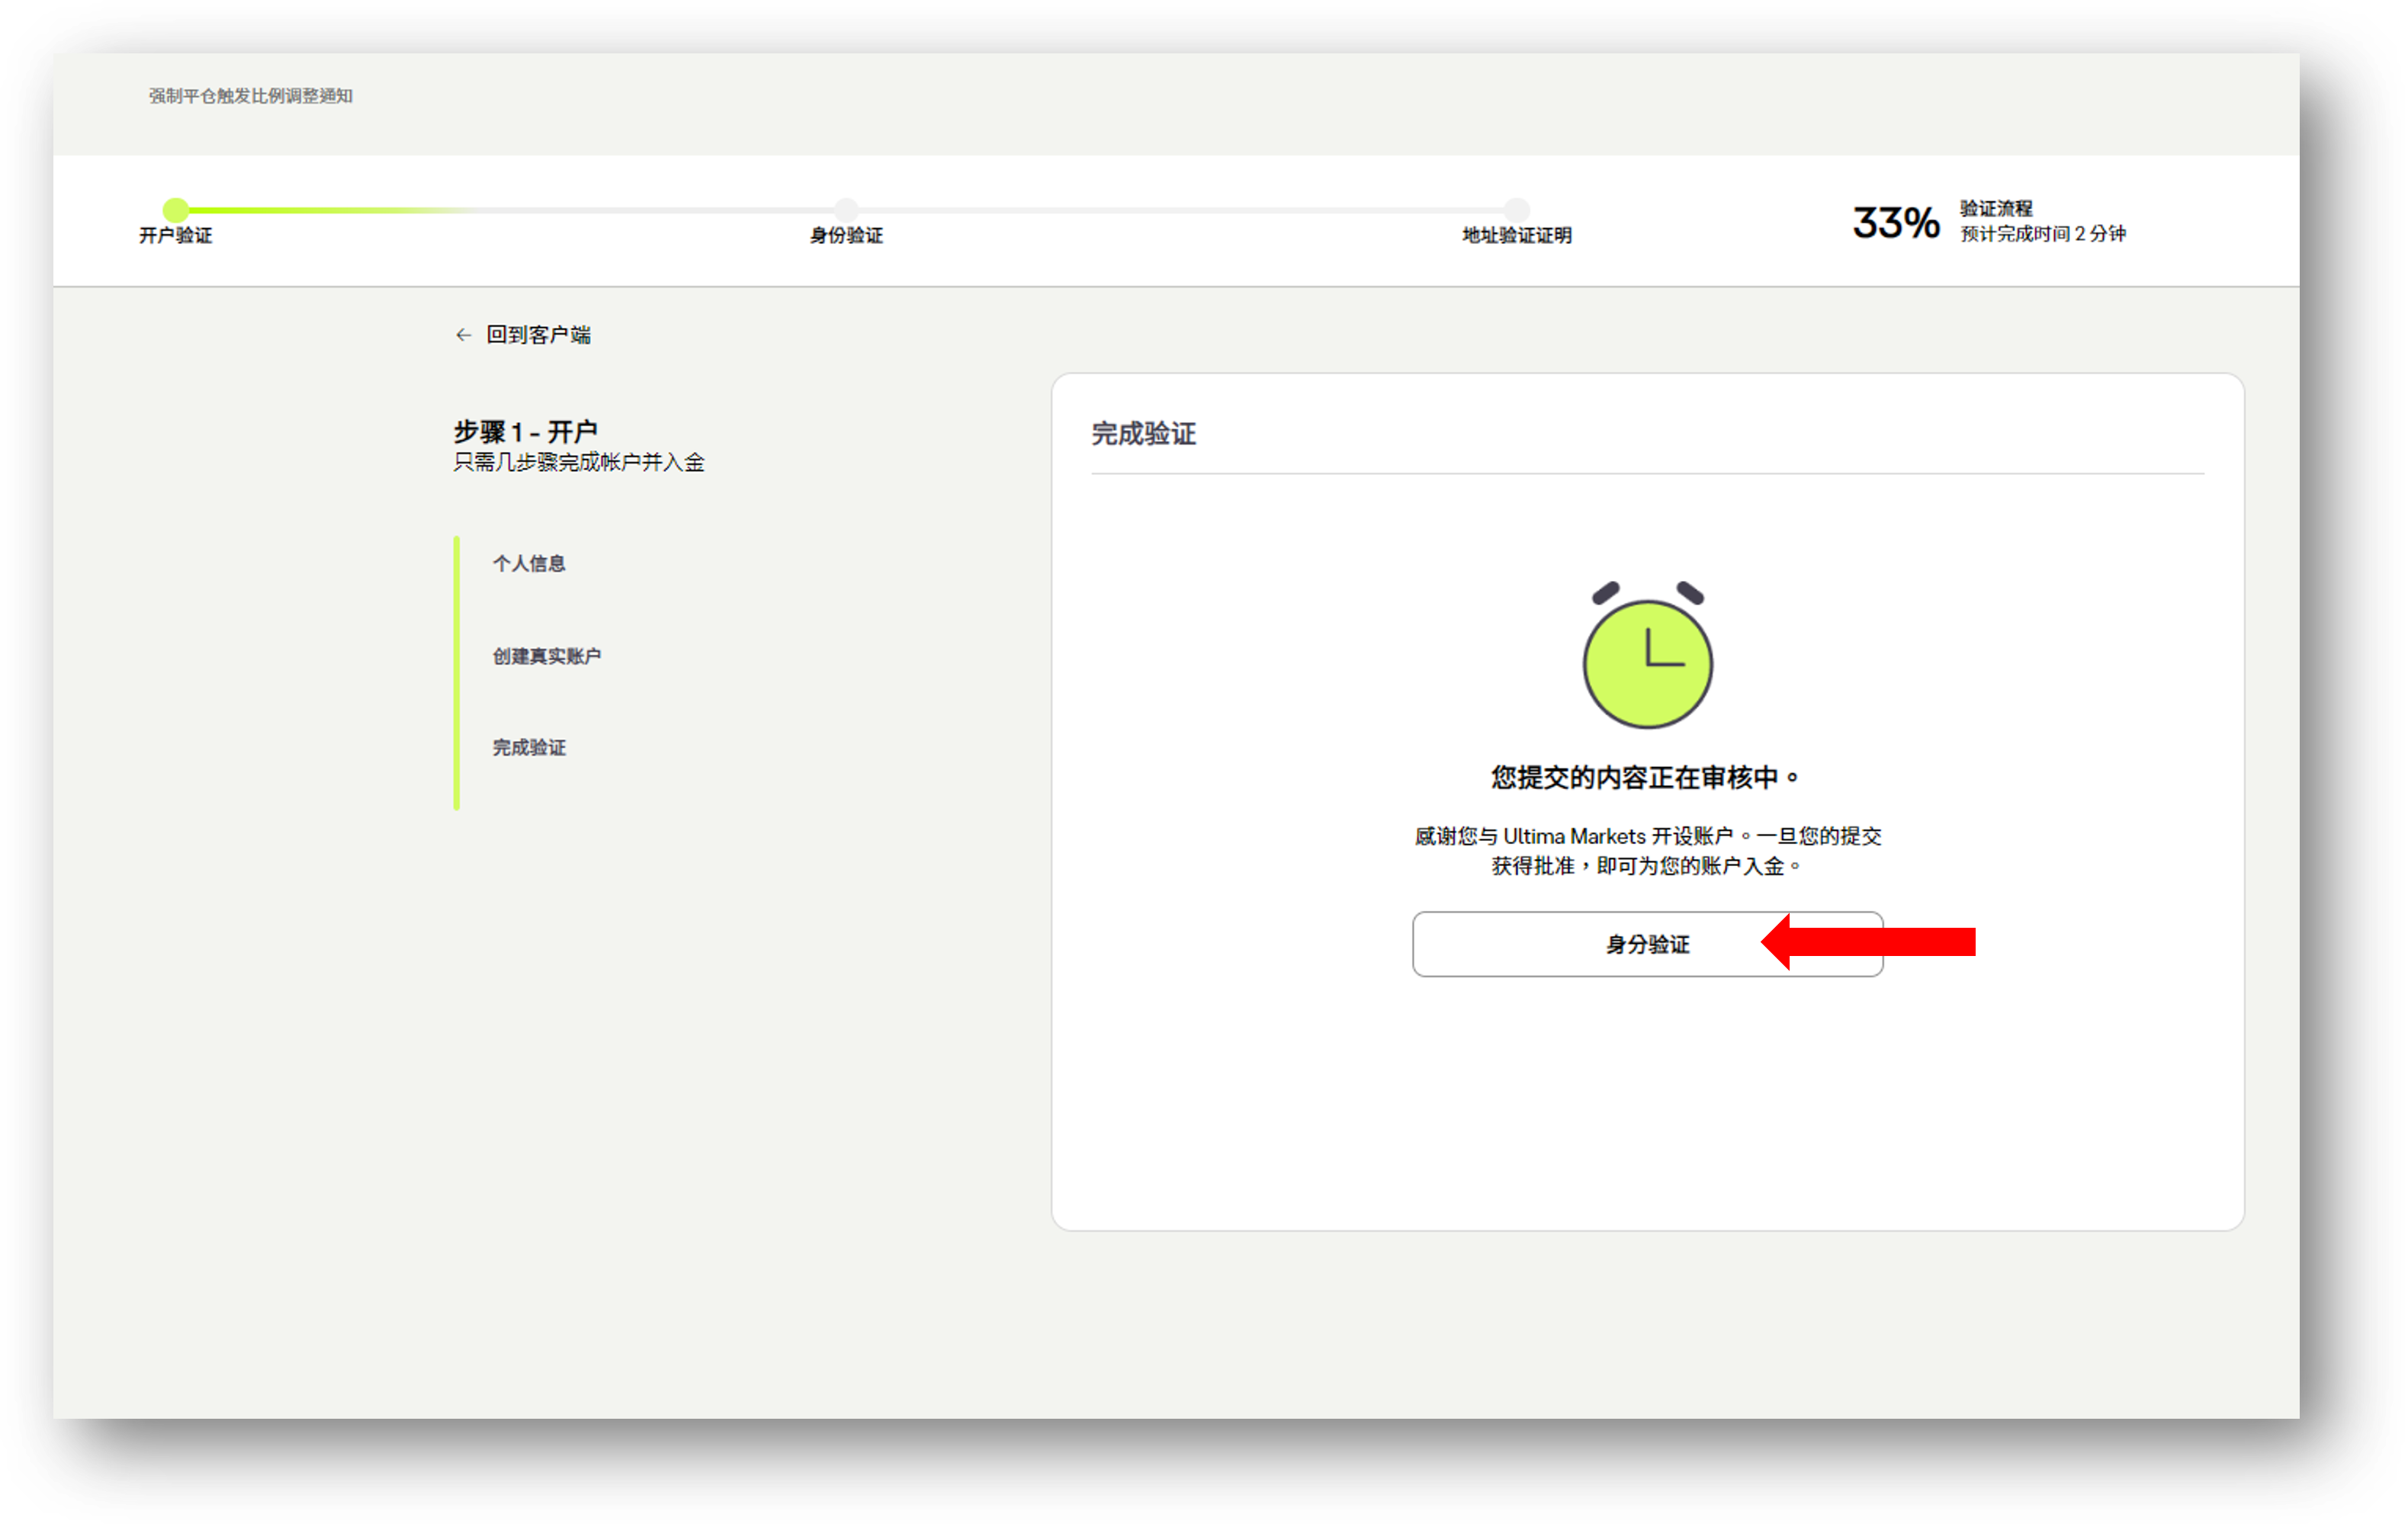2408x1527 pixels.
Task: Click the 完成验证 card heading
Action: pyautogui.click(x=1143, y=434)
